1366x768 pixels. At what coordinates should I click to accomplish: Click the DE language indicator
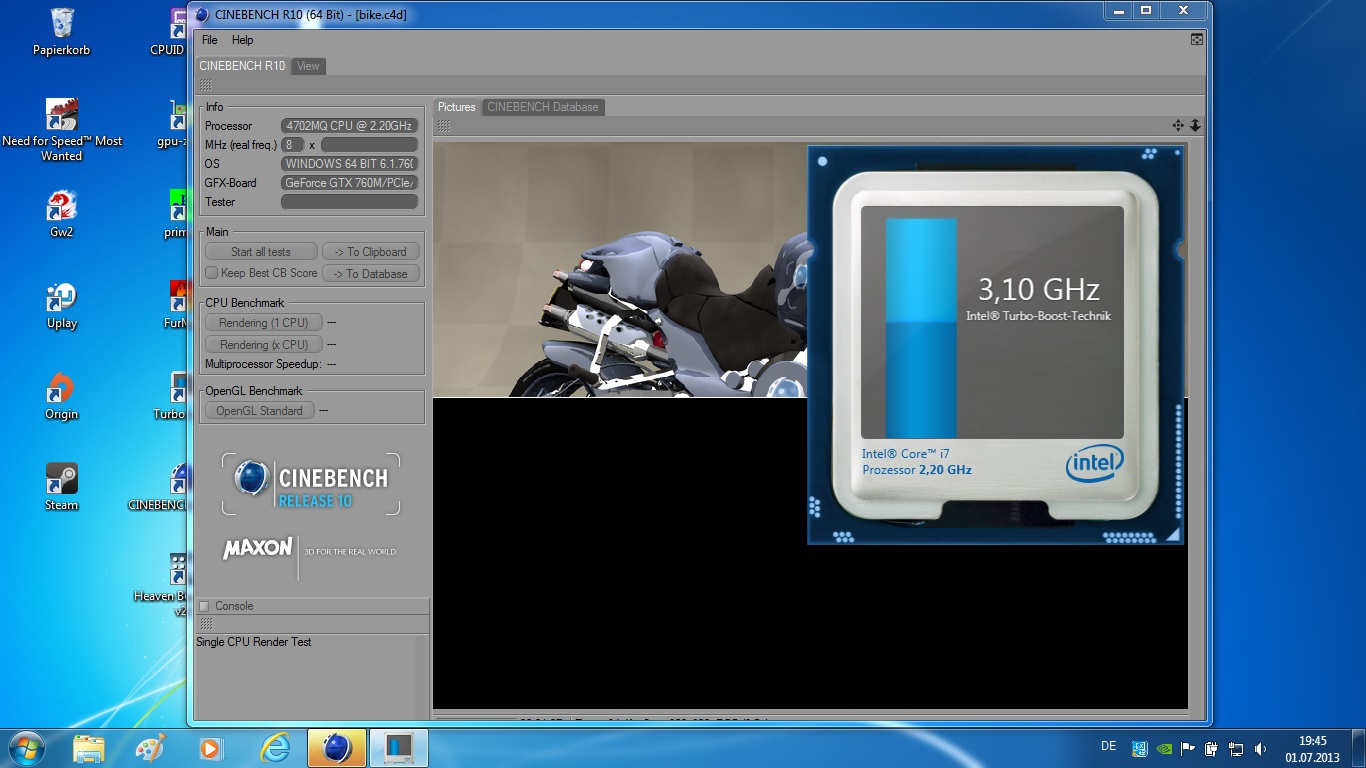point(1108,746)
